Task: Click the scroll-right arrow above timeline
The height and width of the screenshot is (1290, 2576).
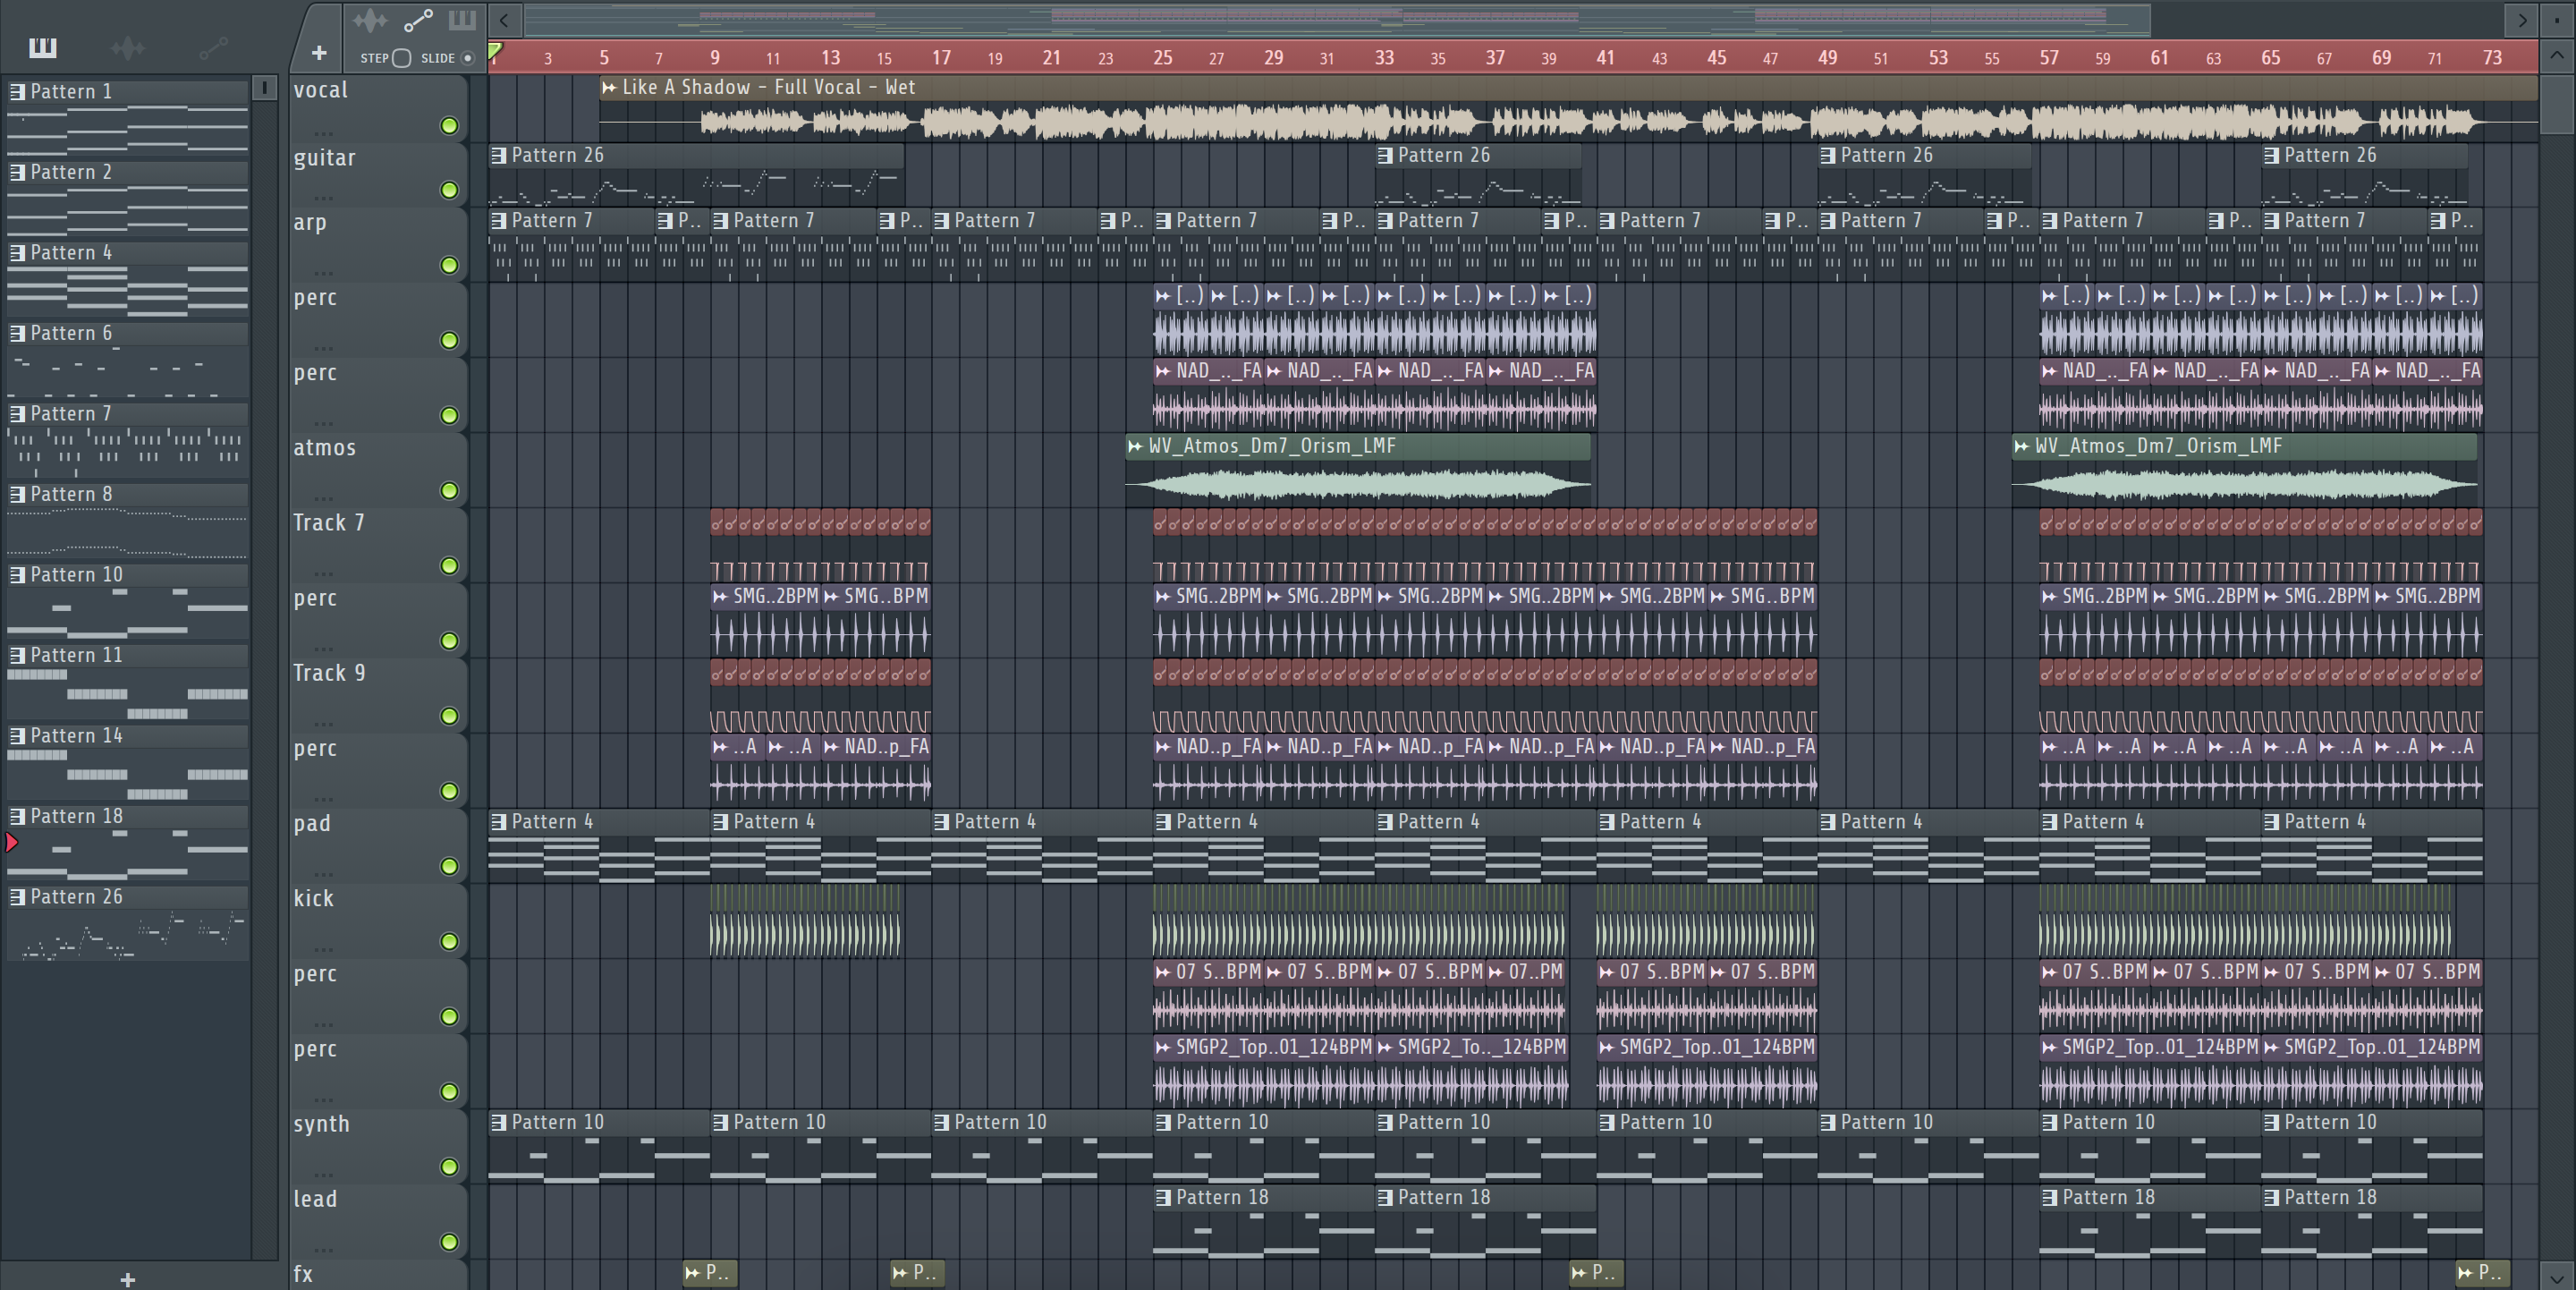Action: [2522, 19]
